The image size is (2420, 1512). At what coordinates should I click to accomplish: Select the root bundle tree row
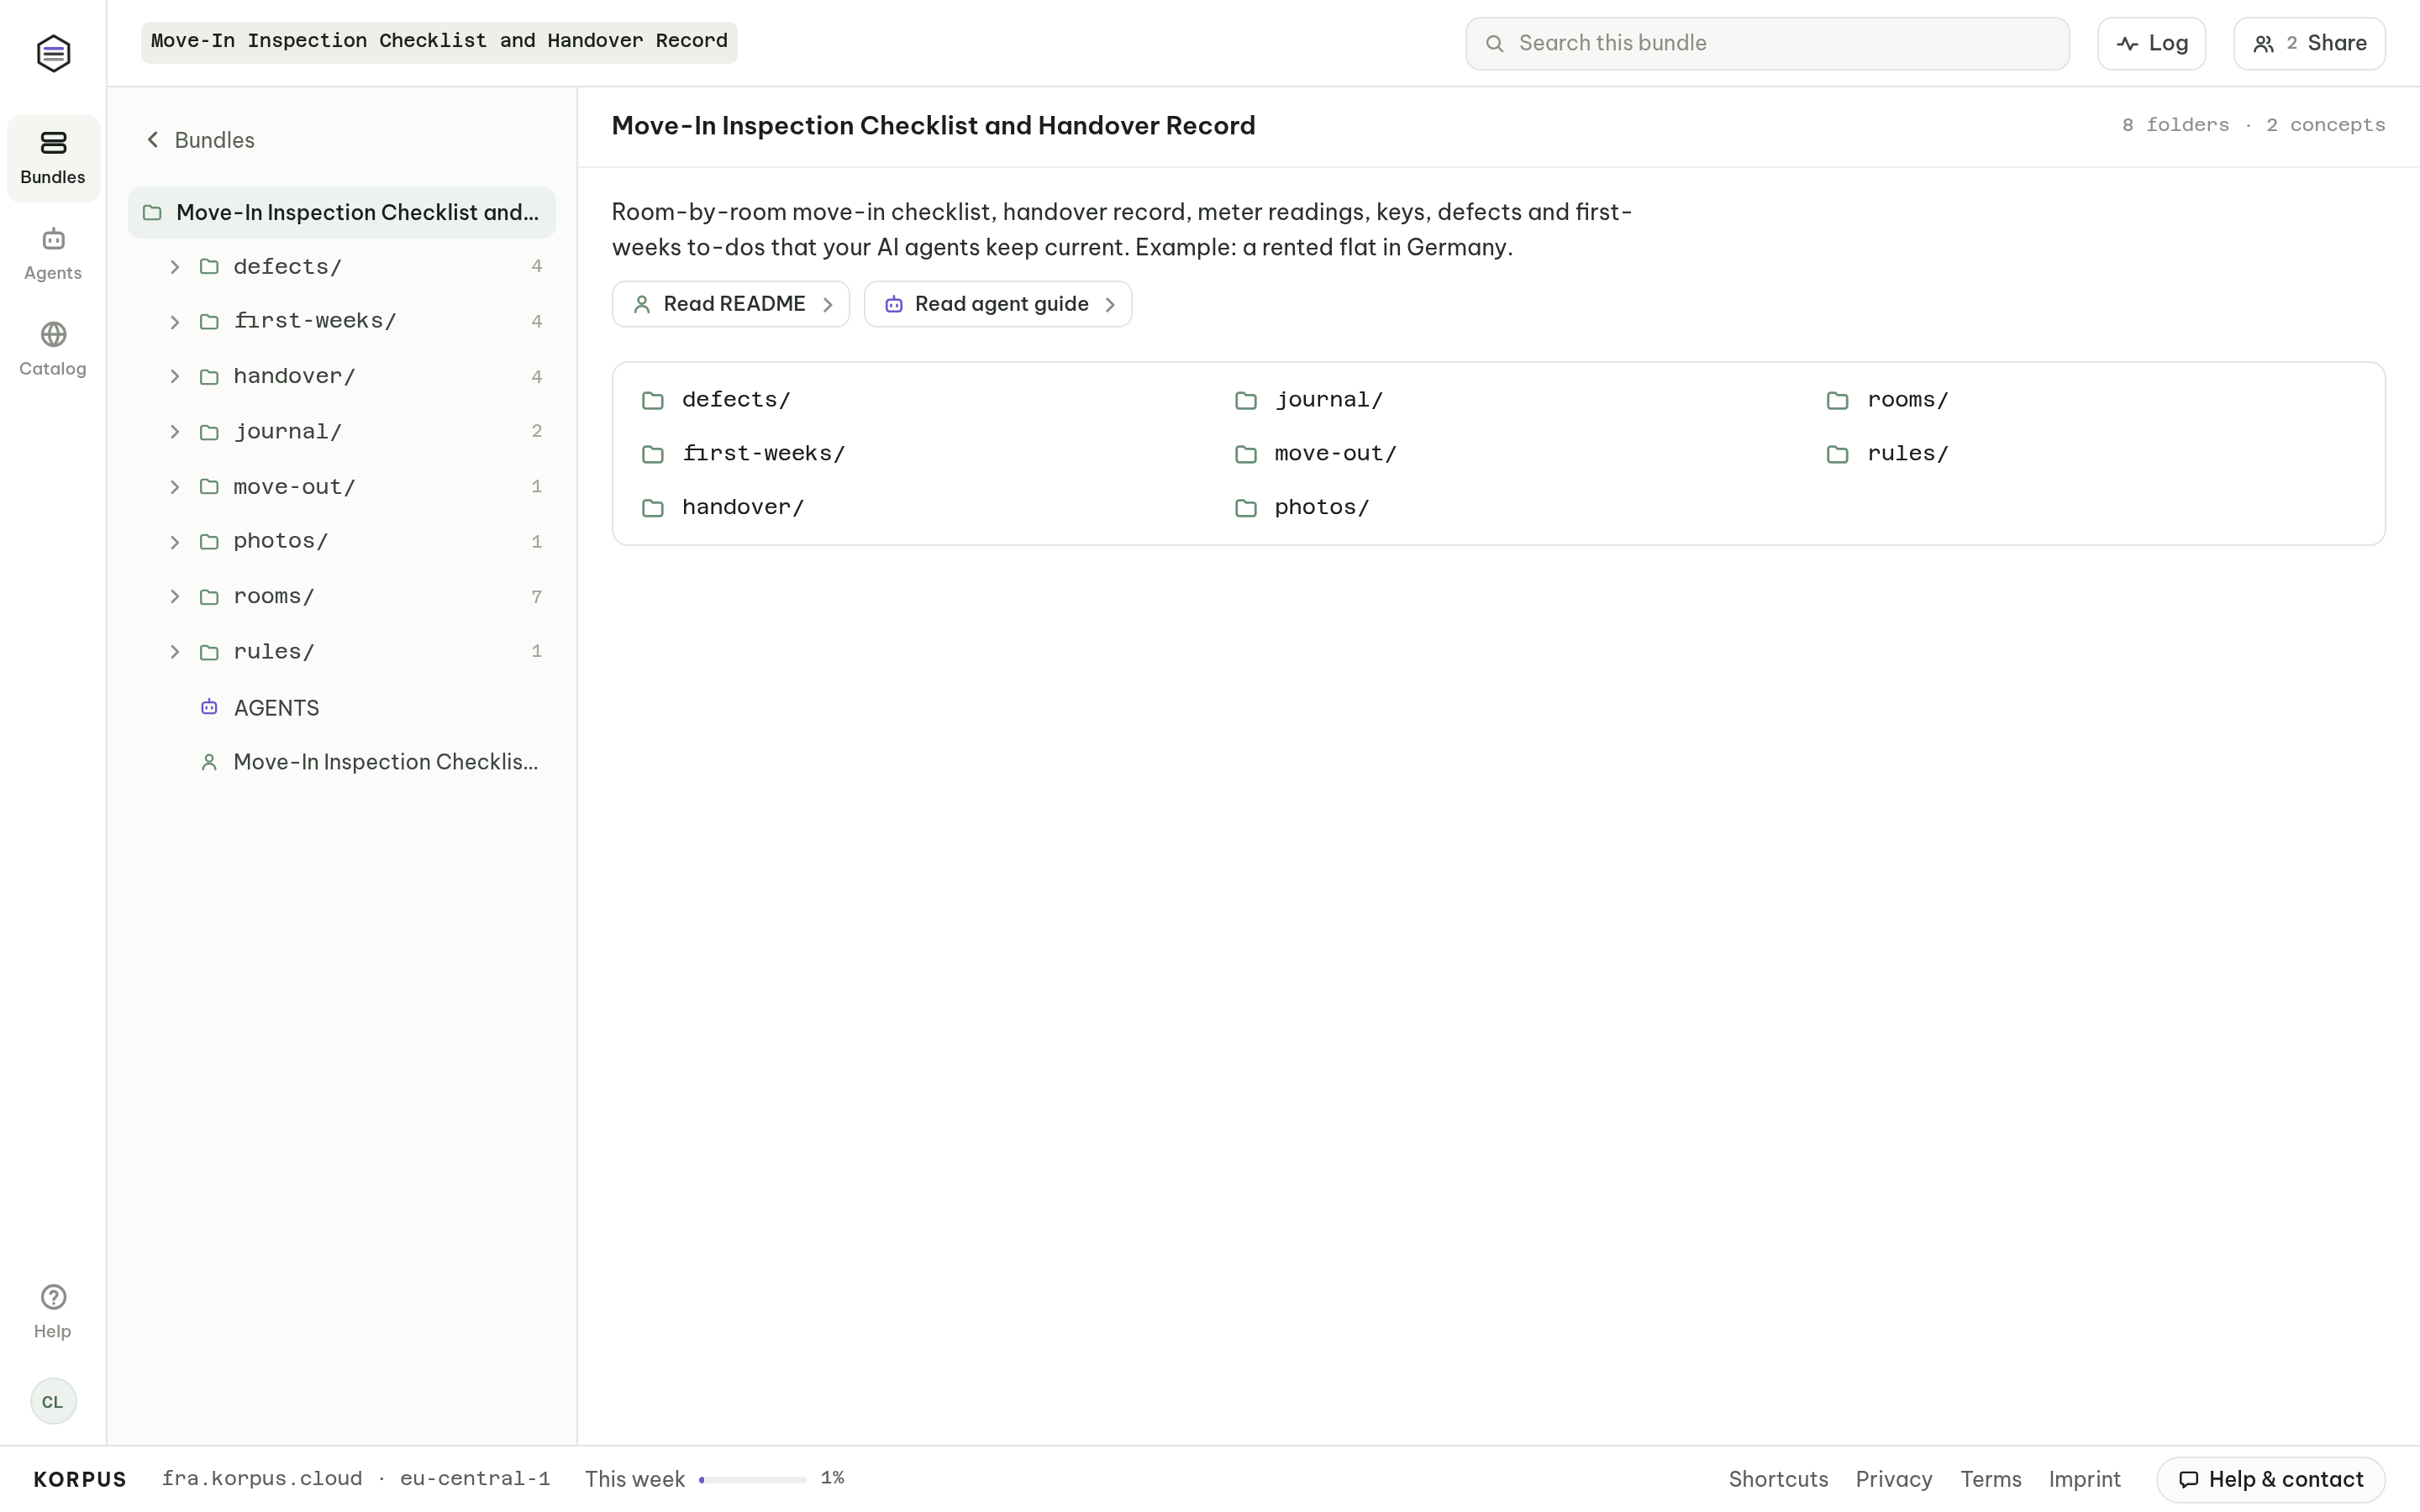(342, 212)
